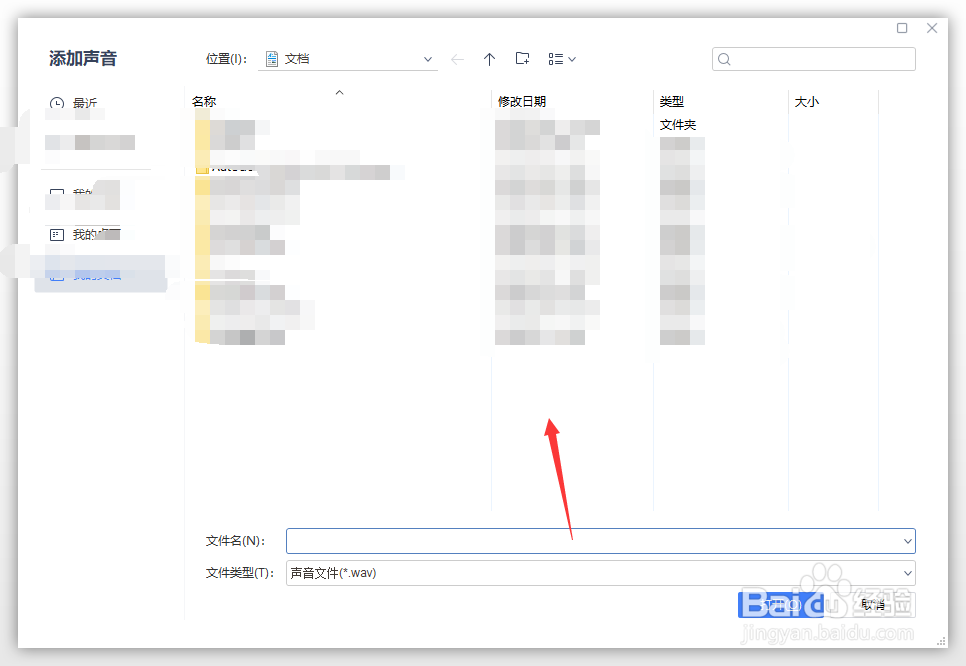Screen dimensions: 966x666
Task: Click the 取消 cancel button
Action: (x=872, y=604)
